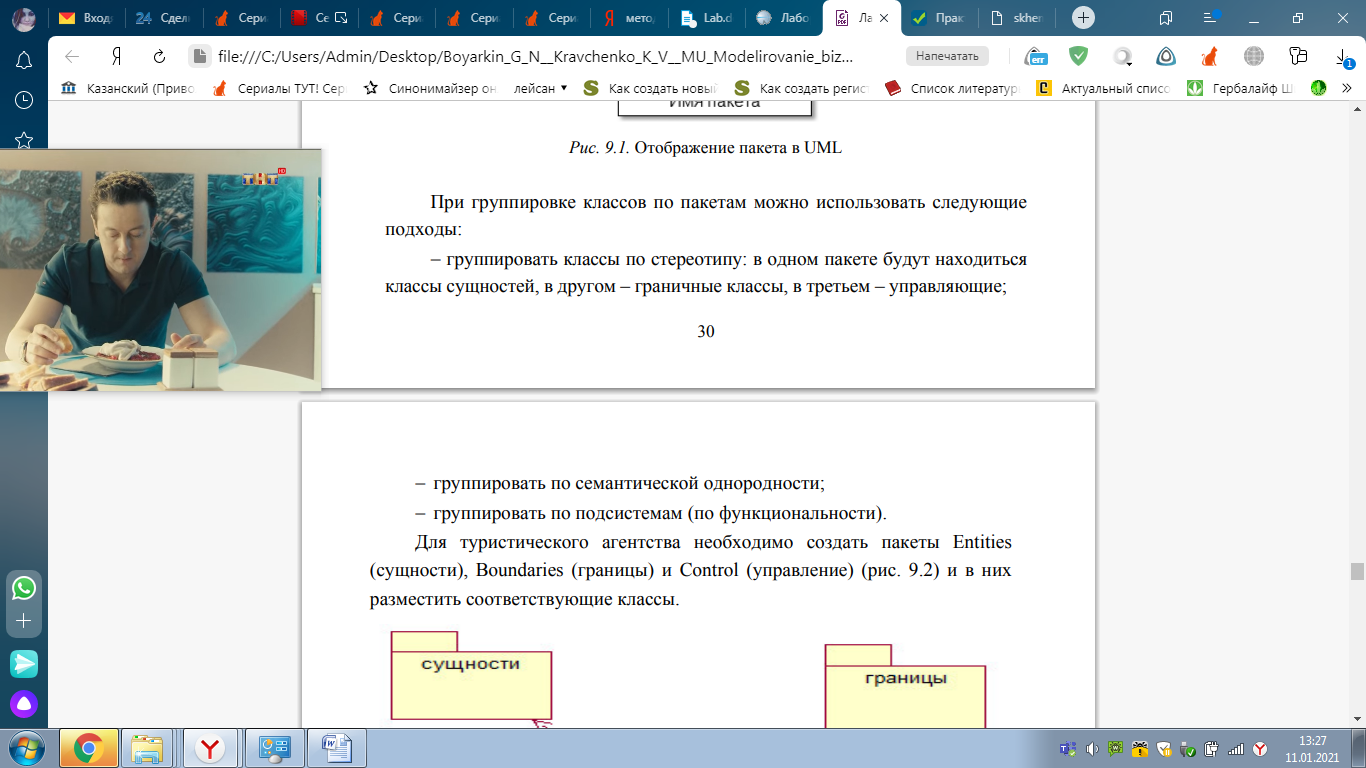Expand the лейсан bookmarks folder
This screenshot has width=1366, height=768.
(x=540, y=88)
